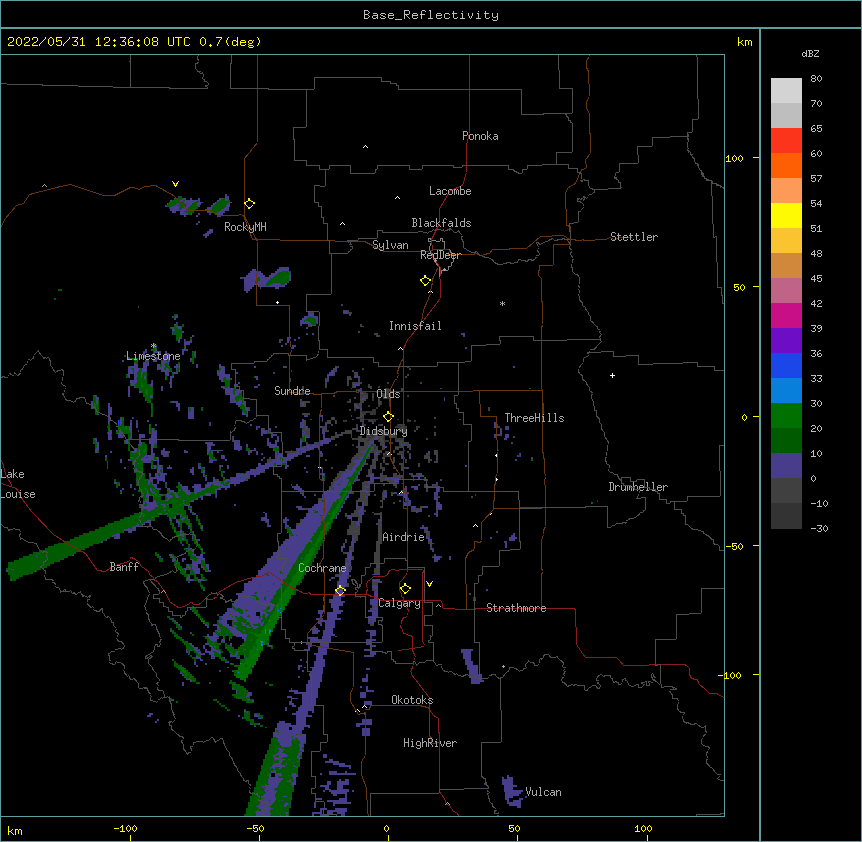The image size is (862, 842).
Task: Pick the red 60-65 dBZ legend swatch
Action: tap(786, 141)
